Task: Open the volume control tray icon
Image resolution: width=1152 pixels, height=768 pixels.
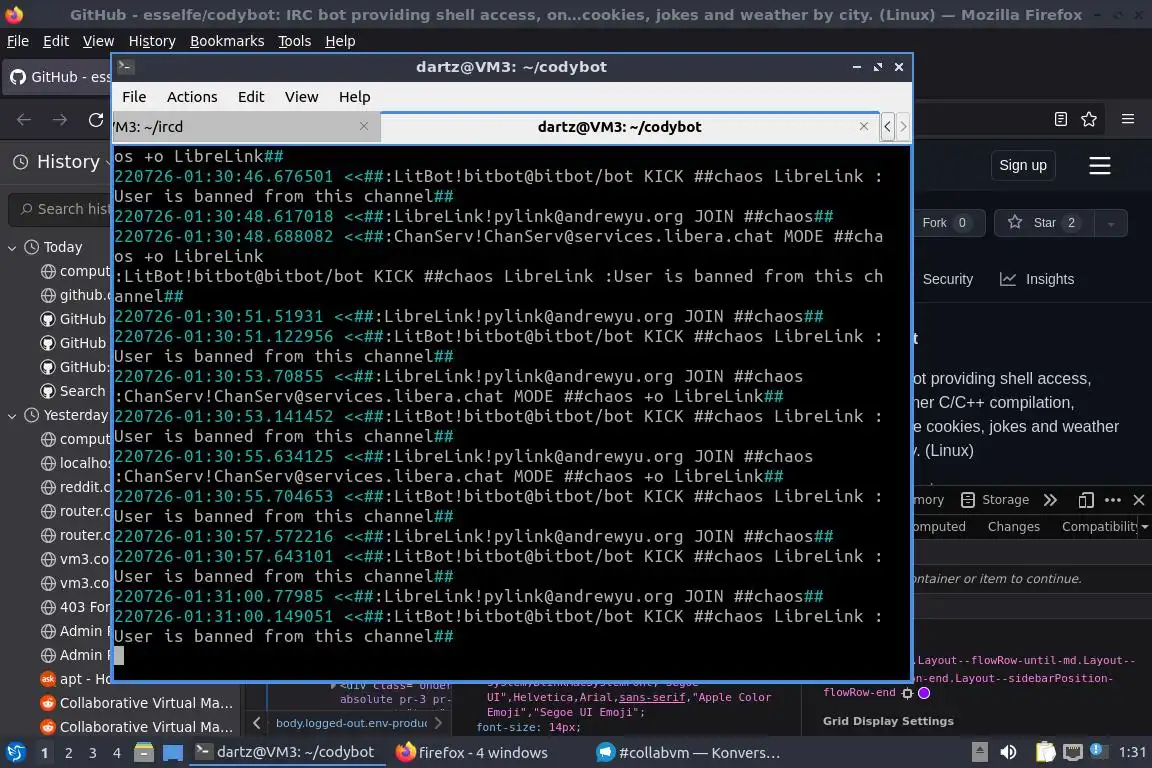Action: (x=1008, y=752)
